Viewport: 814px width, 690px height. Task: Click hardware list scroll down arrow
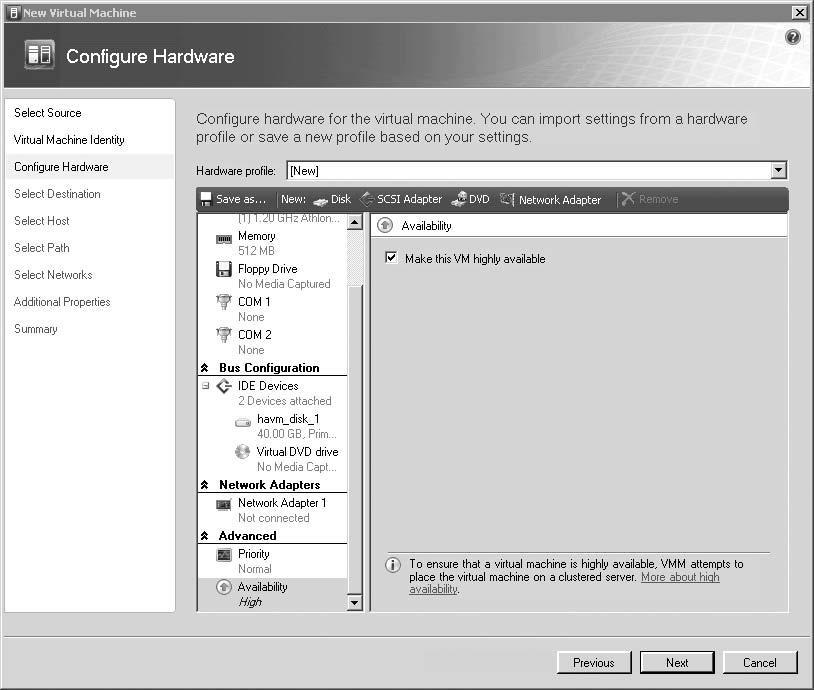pyautogui.click(x=355, y=602)
